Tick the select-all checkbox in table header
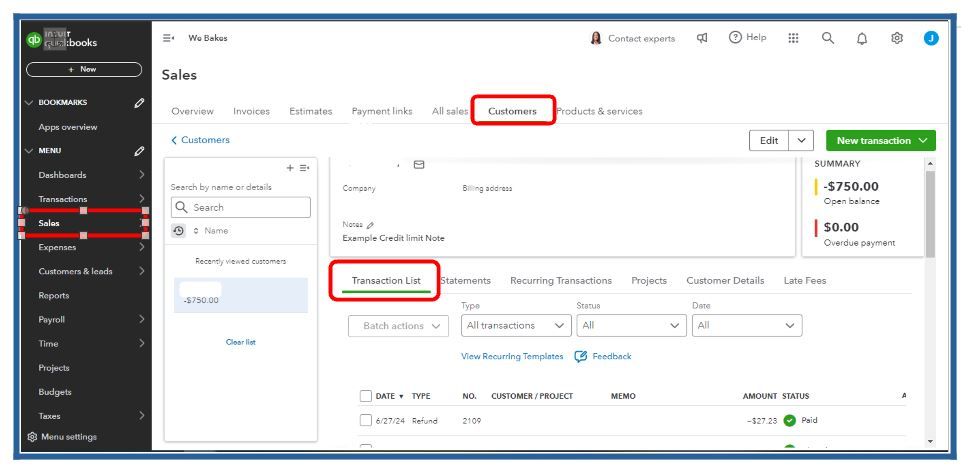Image resolution: width=972 pixels, height=471 pixels. [x=366, y=396]
